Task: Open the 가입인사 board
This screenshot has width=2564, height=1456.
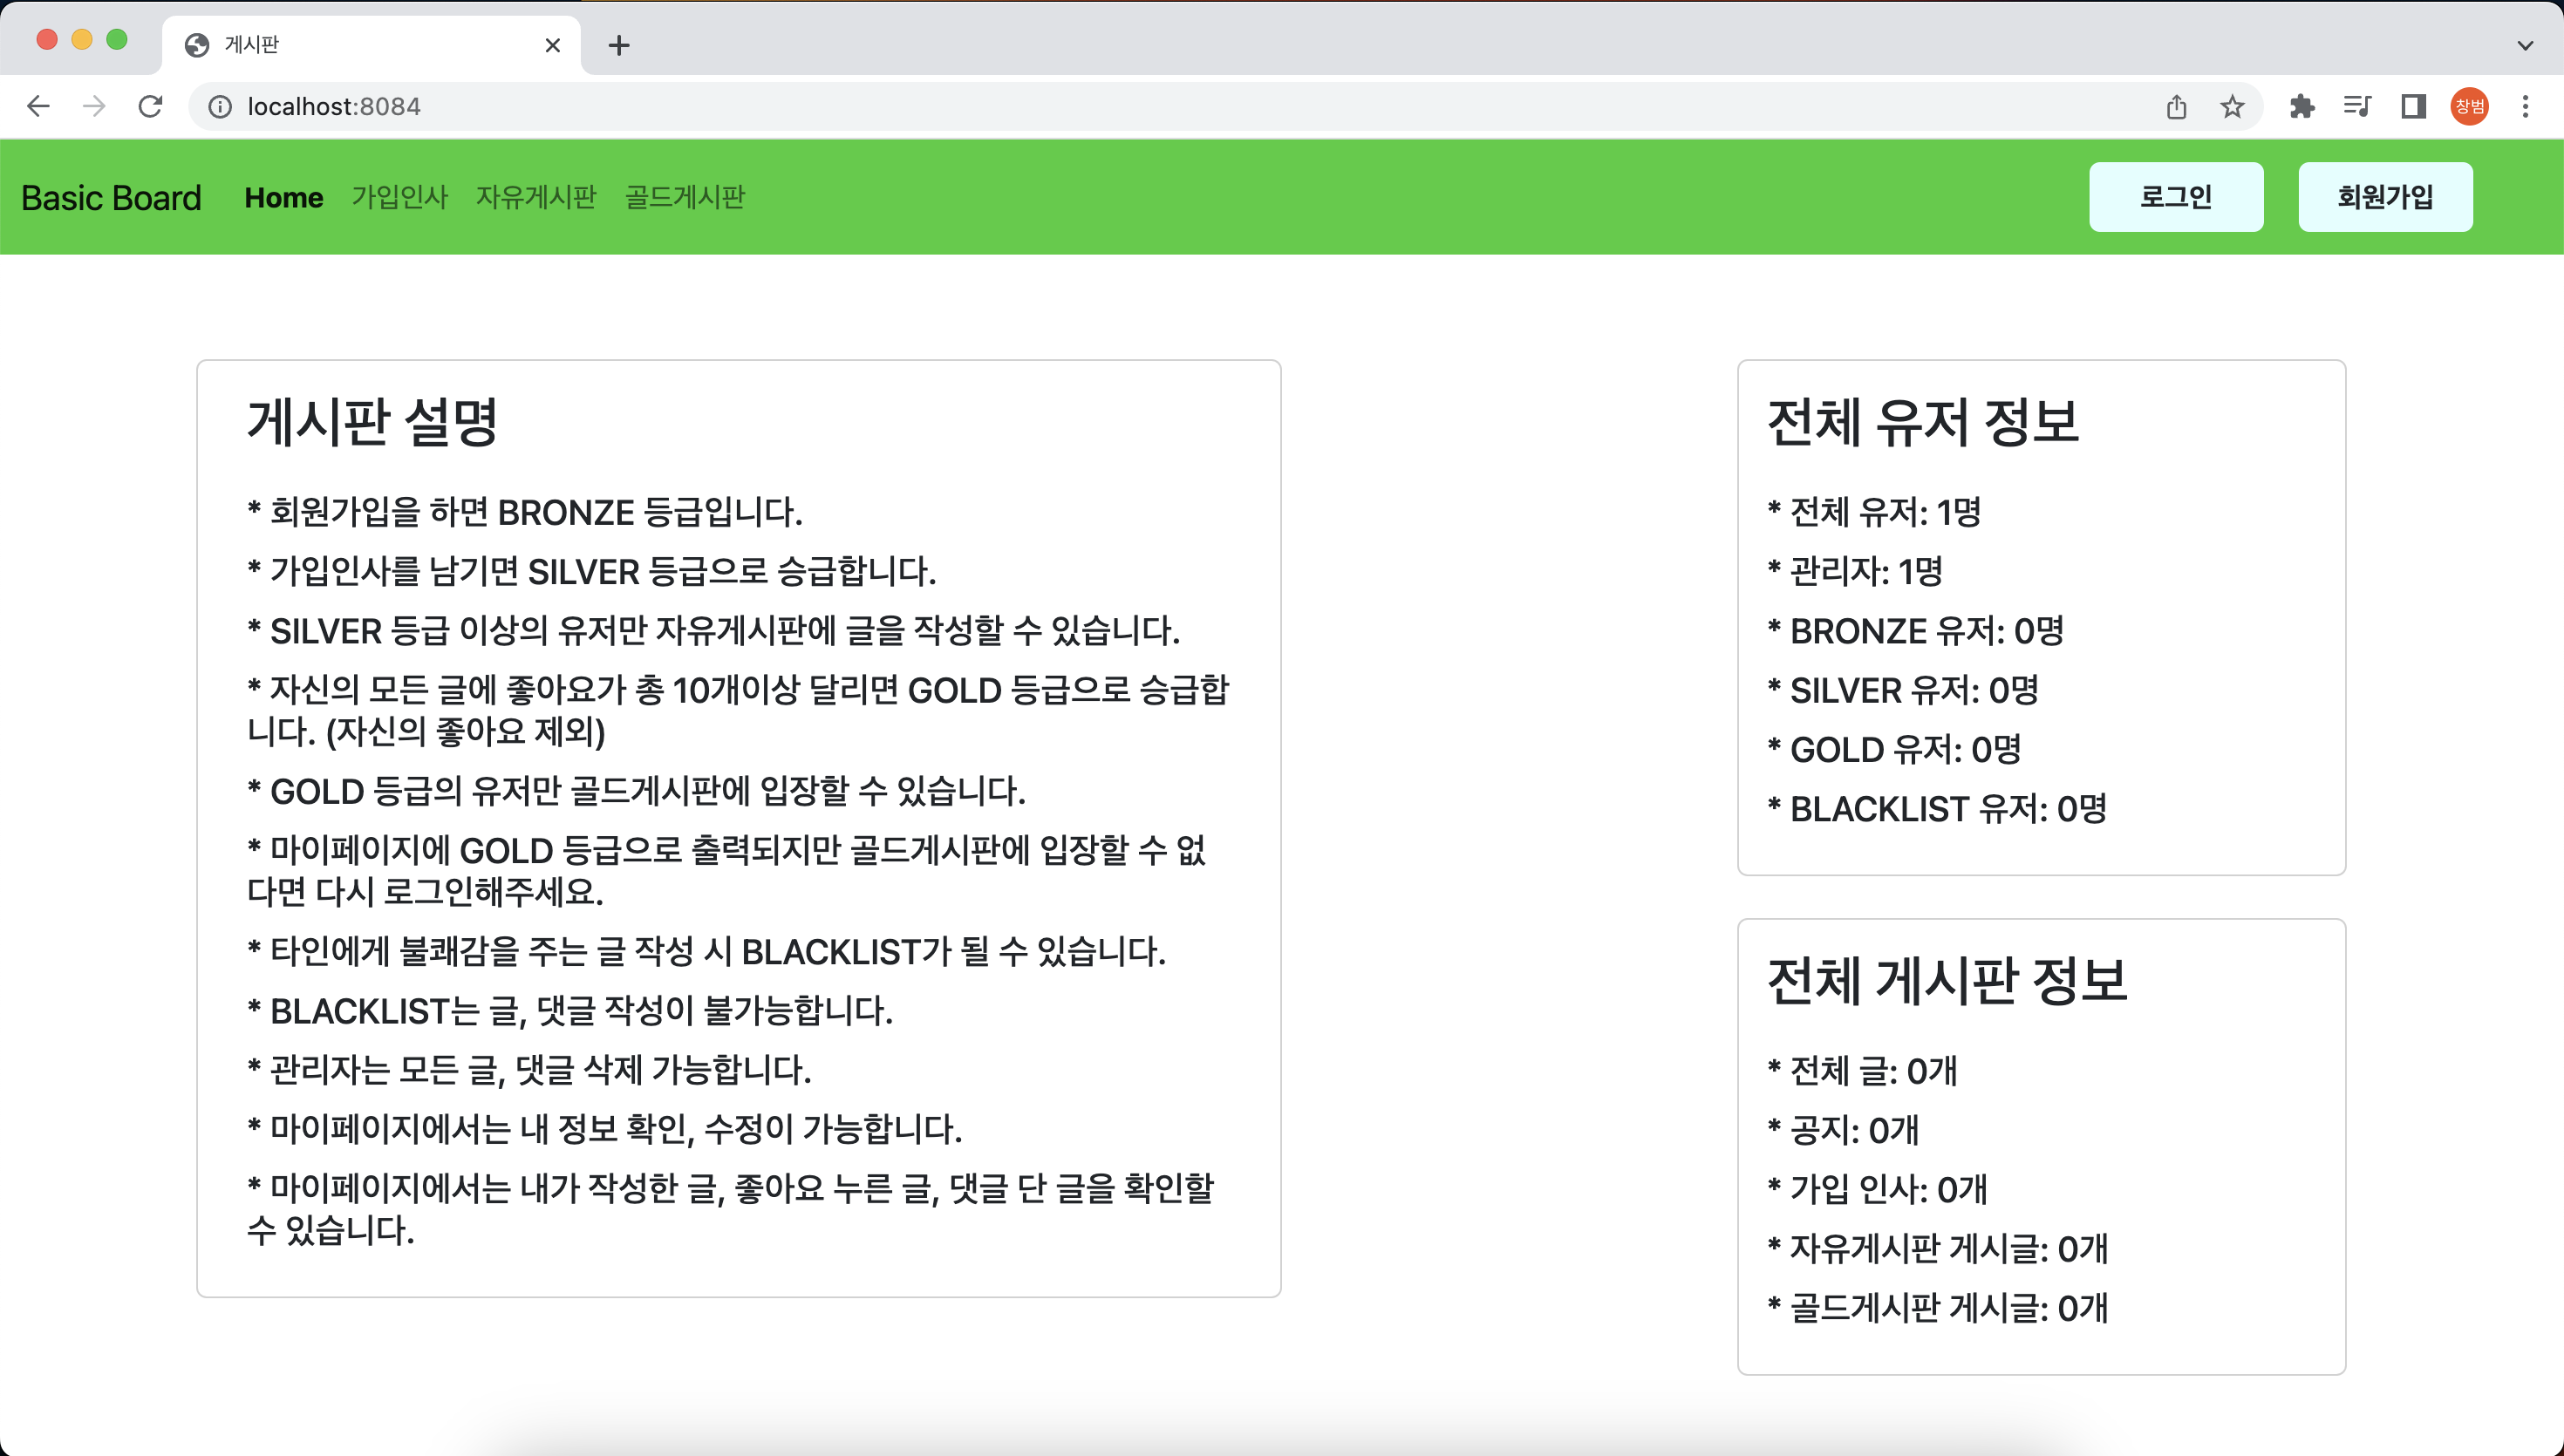Action: (x=399, y=197)
